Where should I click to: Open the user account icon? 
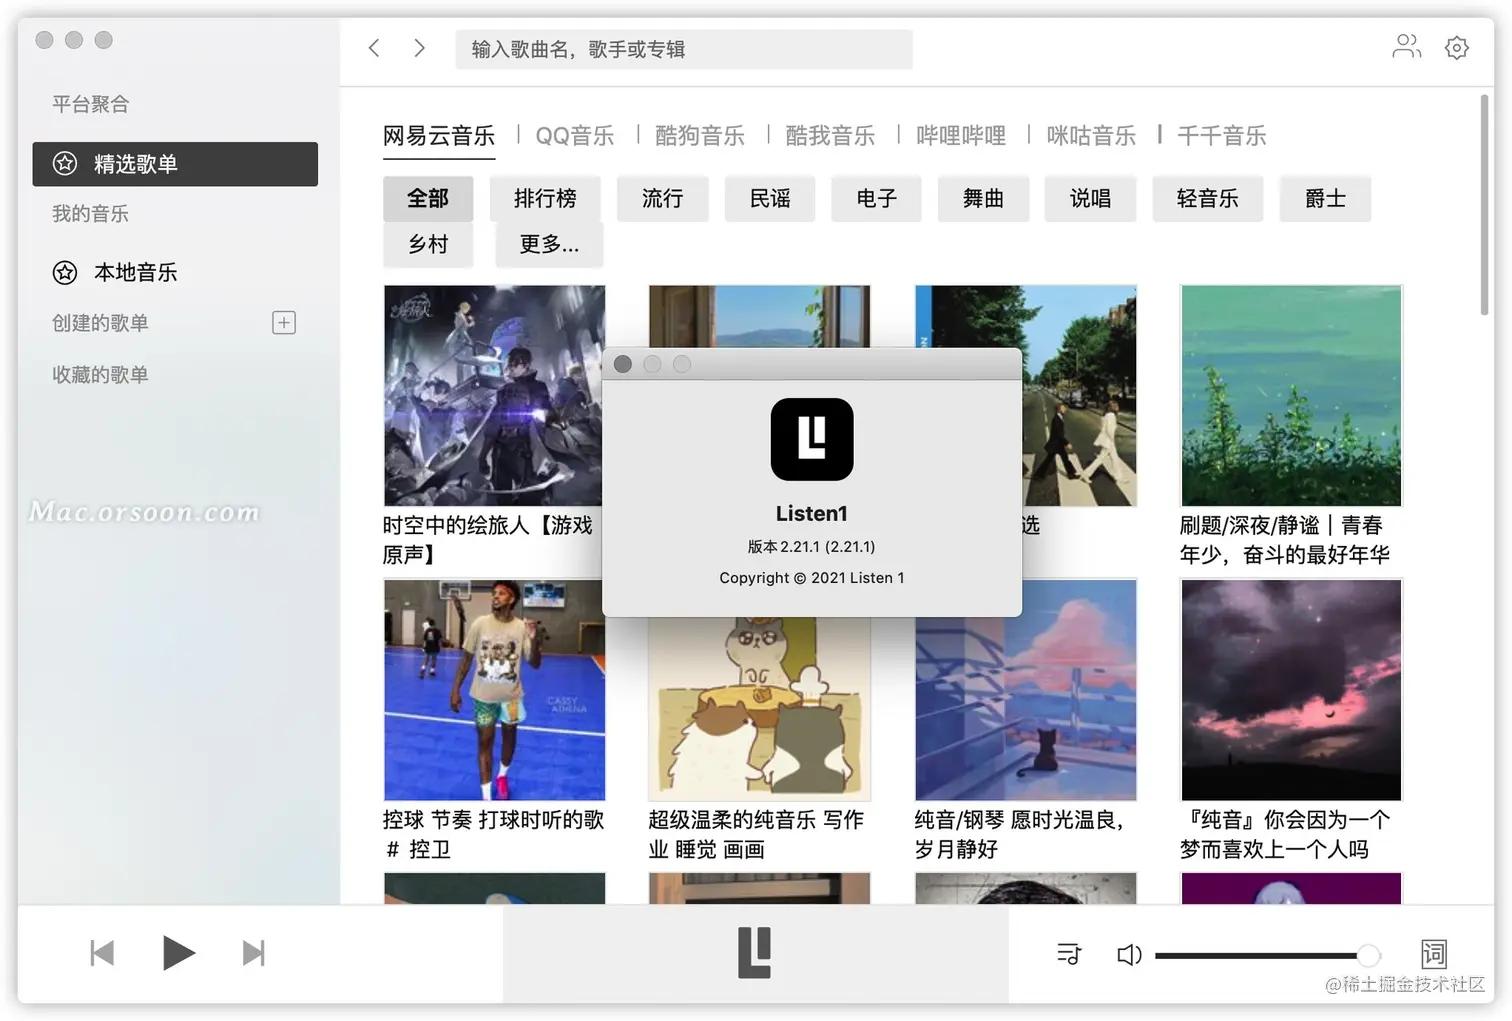pos(1406,47)
